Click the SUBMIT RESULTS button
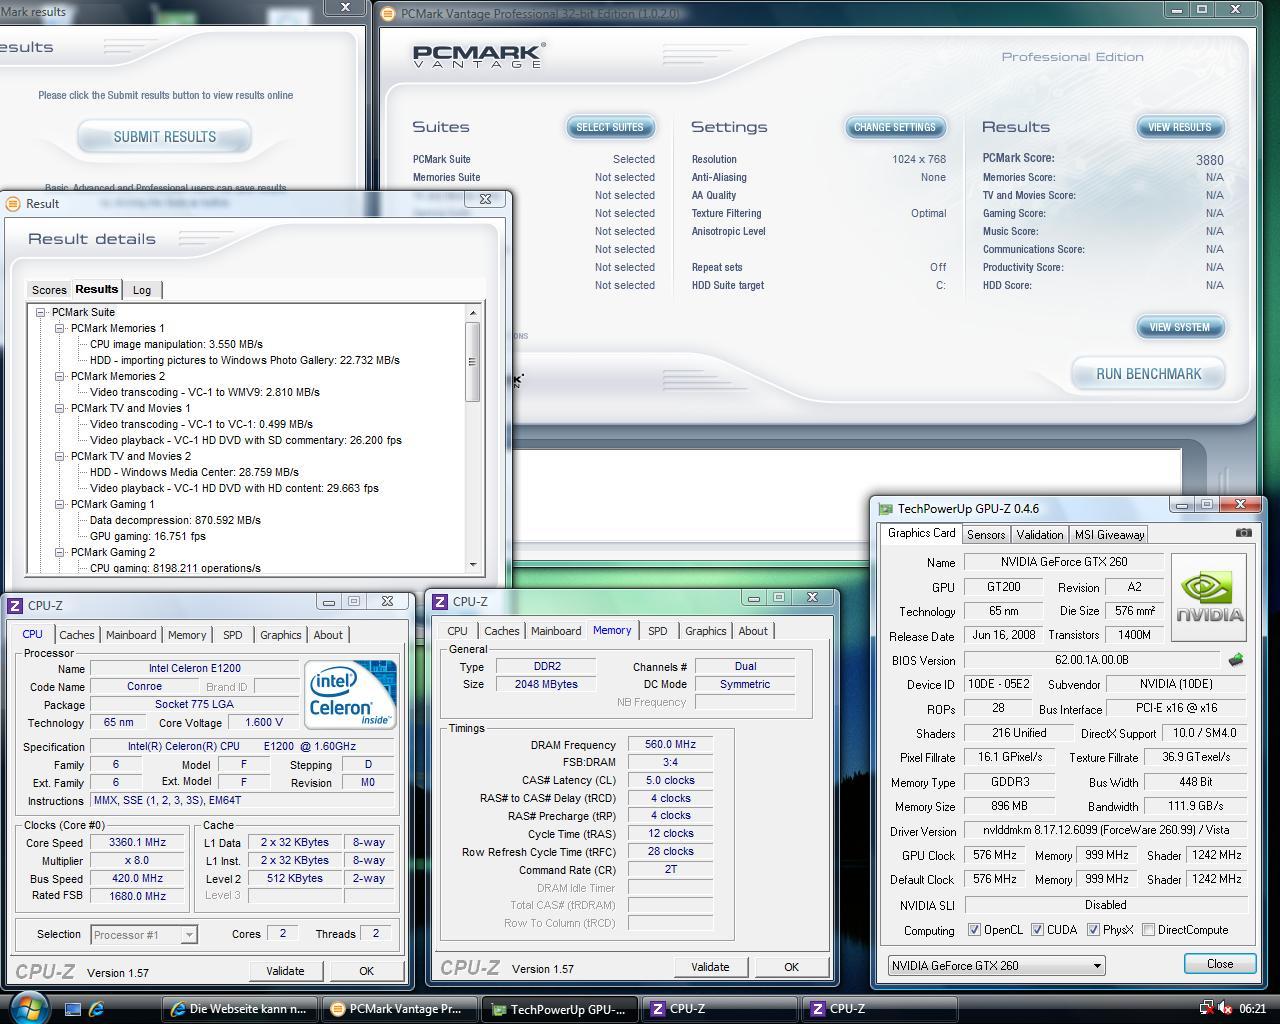This screenshot has width=1280, height=1024. 164,137
